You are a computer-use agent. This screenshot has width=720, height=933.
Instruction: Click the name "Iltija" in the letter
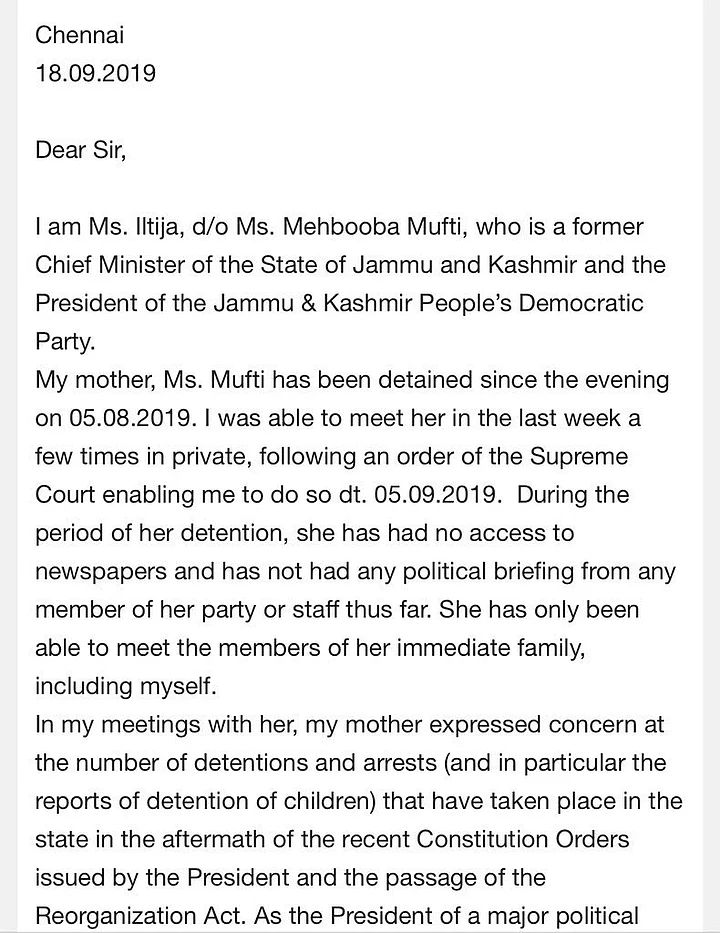click(x=130, y=227)
